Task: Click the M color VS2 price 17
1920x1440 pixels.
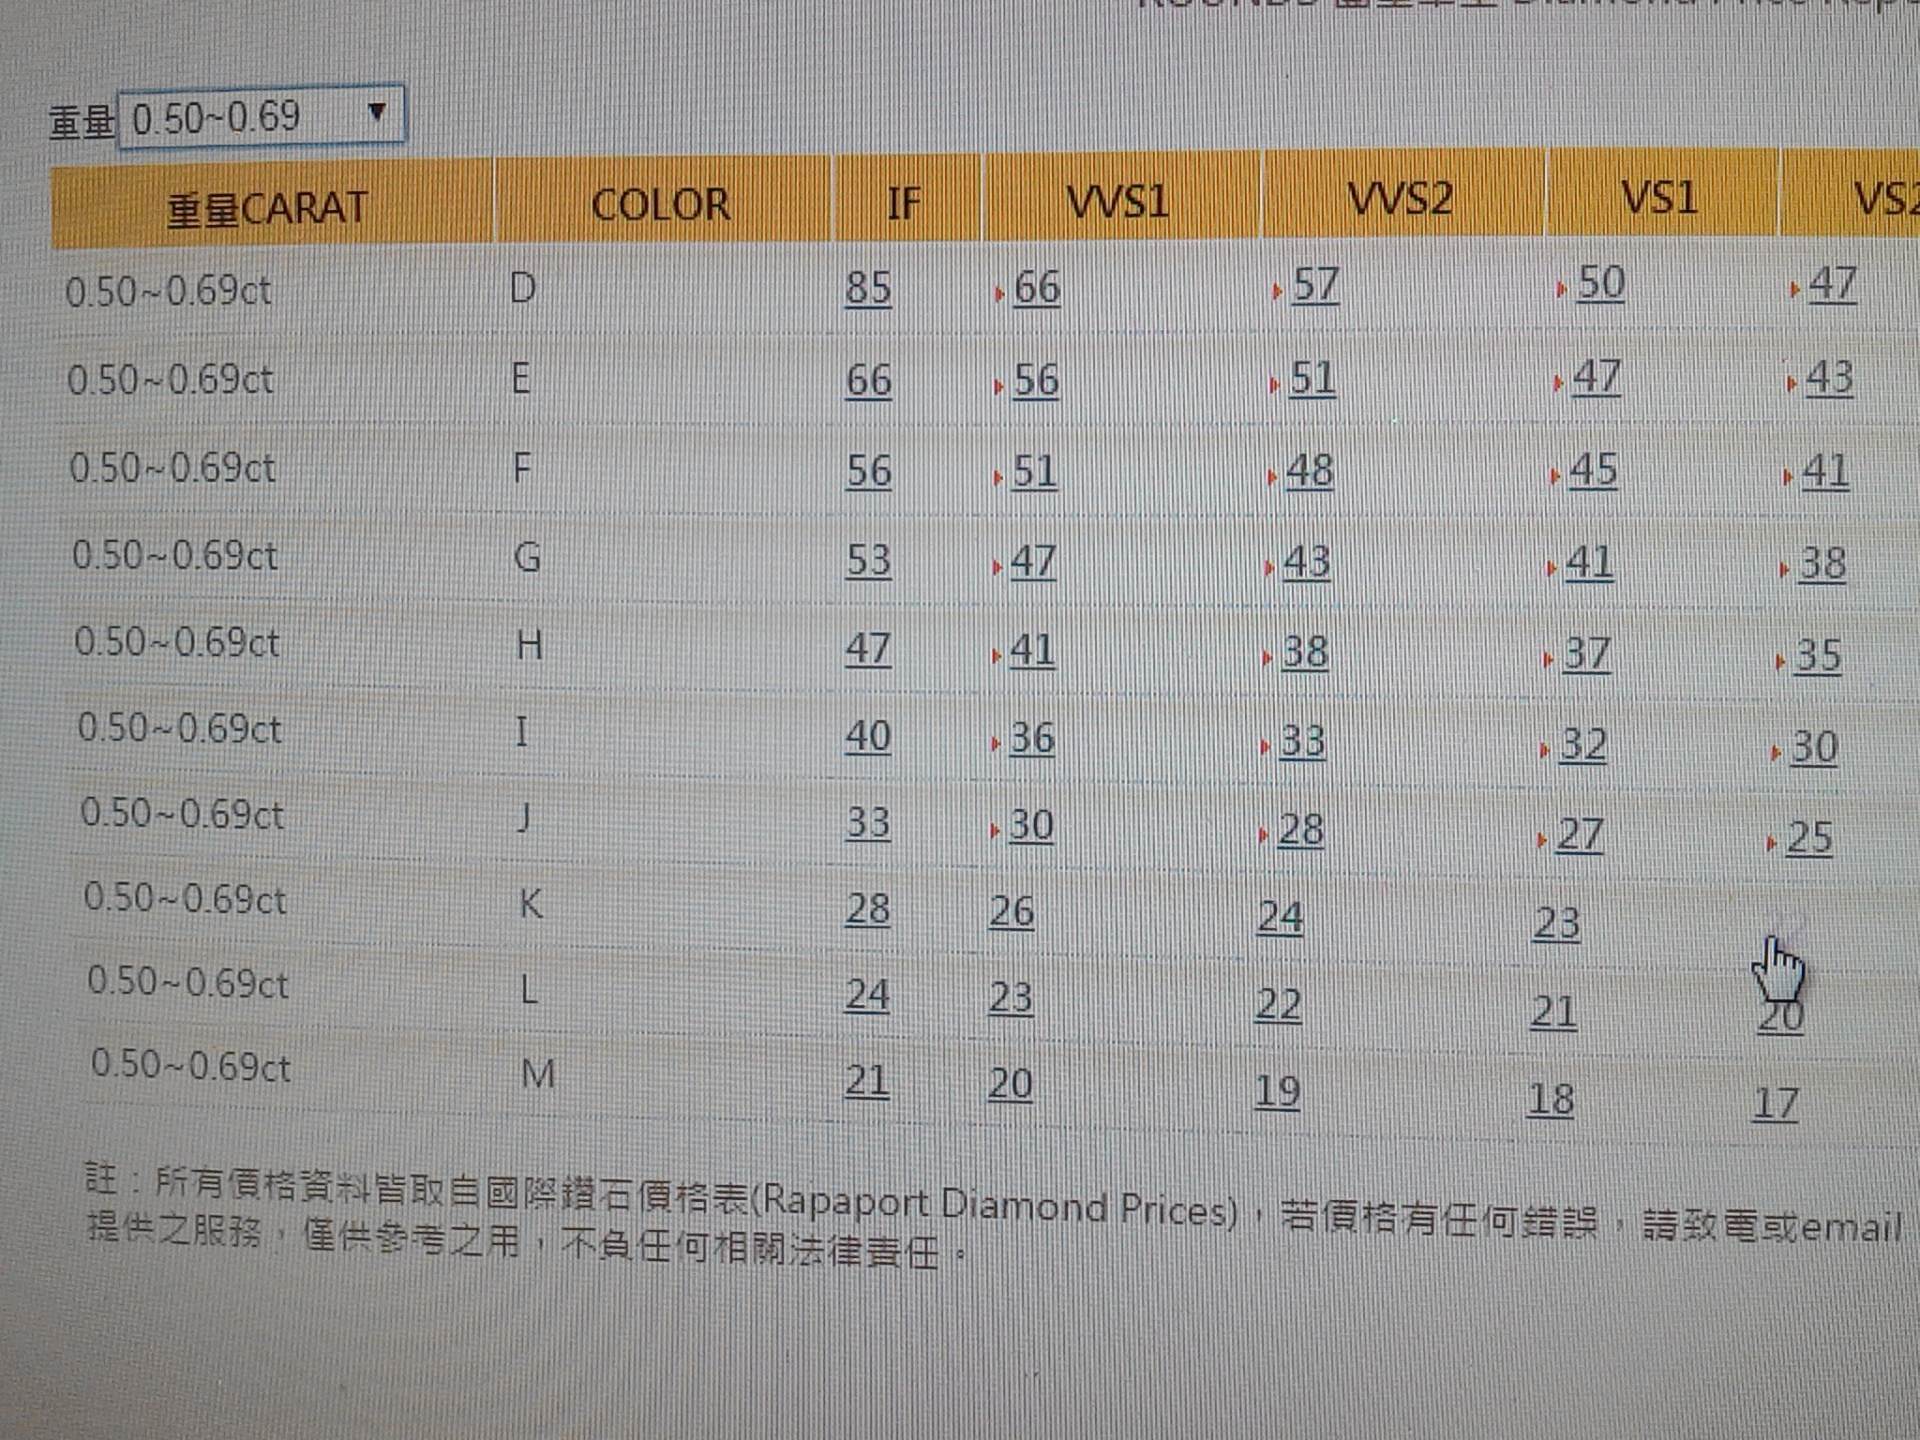Action: [1776, 1104]
